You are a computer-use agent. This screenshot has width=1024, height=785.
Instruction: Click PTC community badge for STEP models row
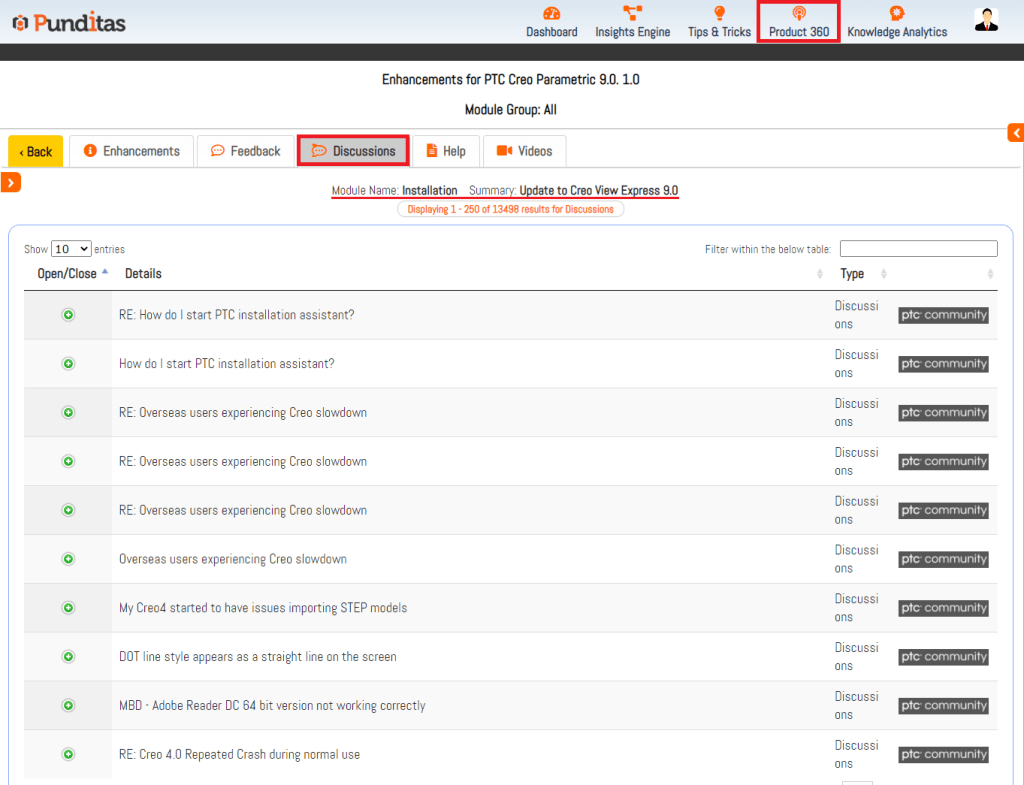click(943, 608)
